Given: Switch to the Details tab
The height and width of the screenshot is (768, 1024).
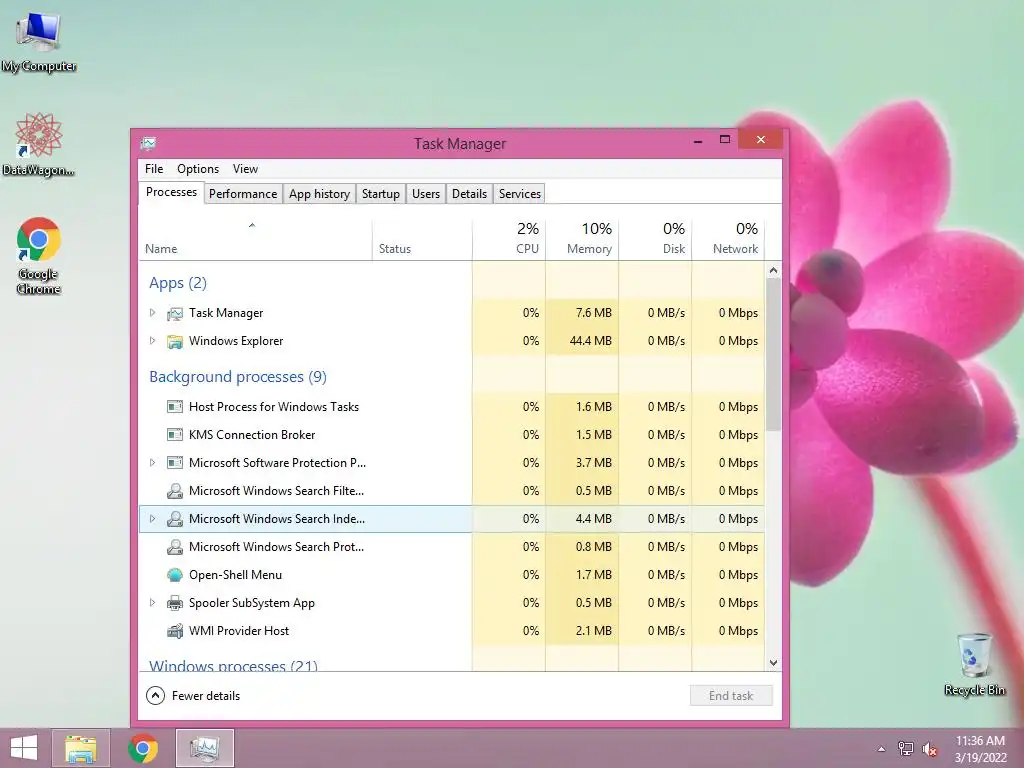Looking at the screenshot, I should (x=470, y=194).
